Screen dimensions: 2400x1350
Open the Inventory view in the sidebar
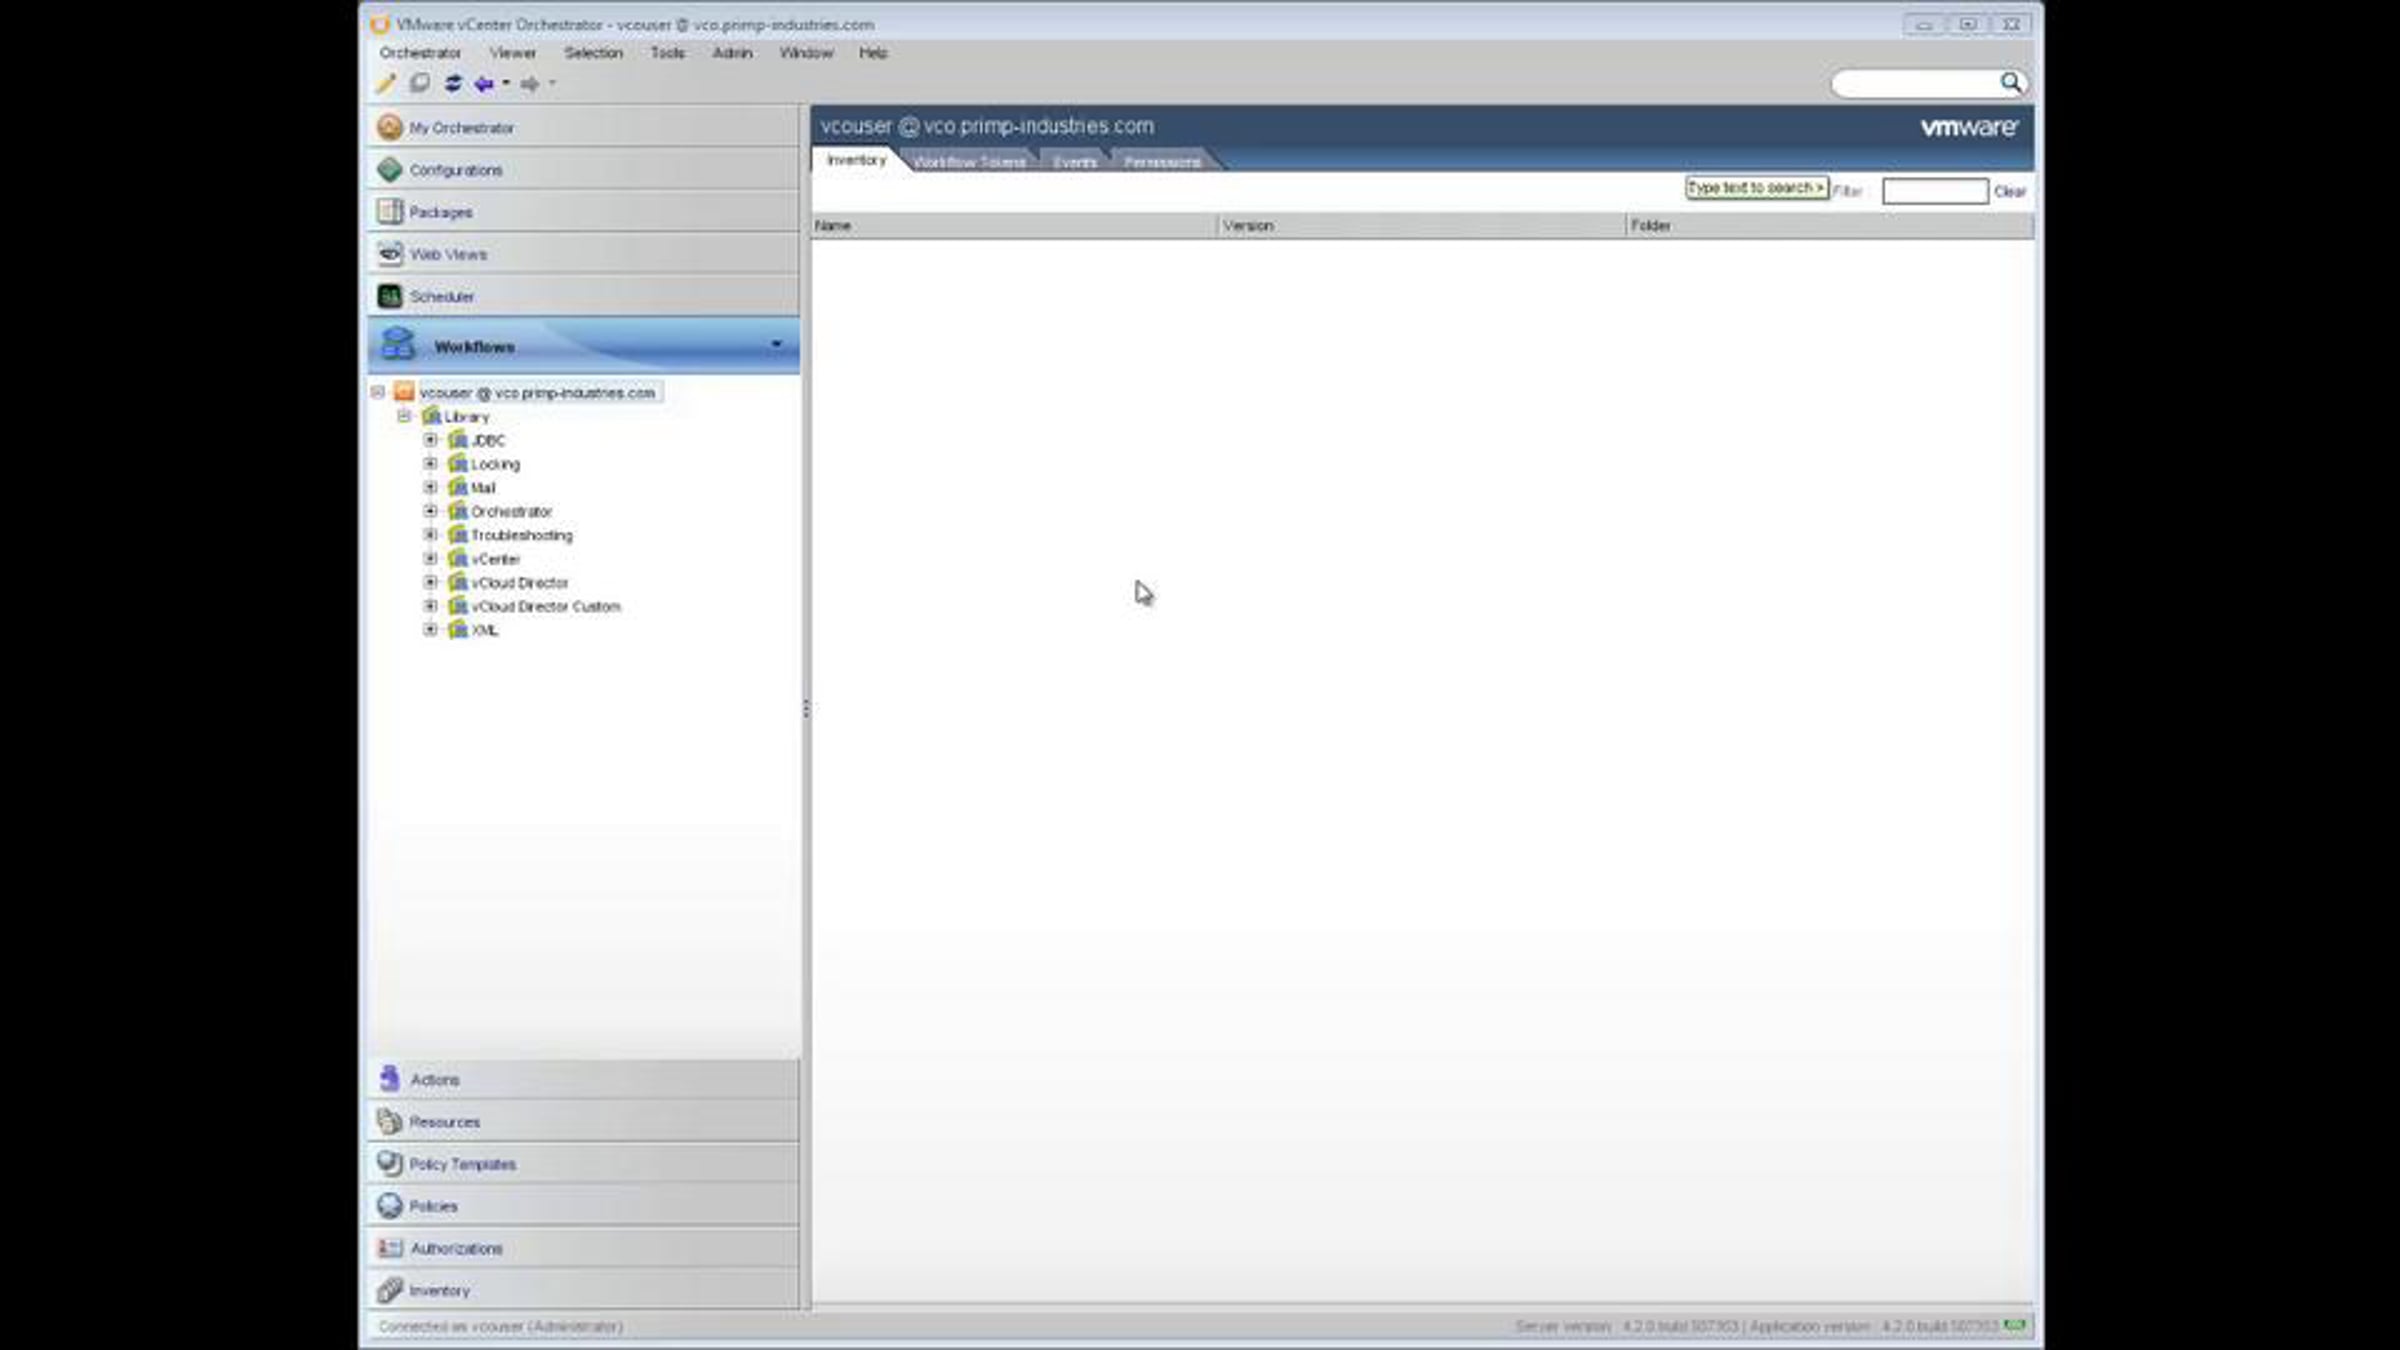[x=583, y=1290]
